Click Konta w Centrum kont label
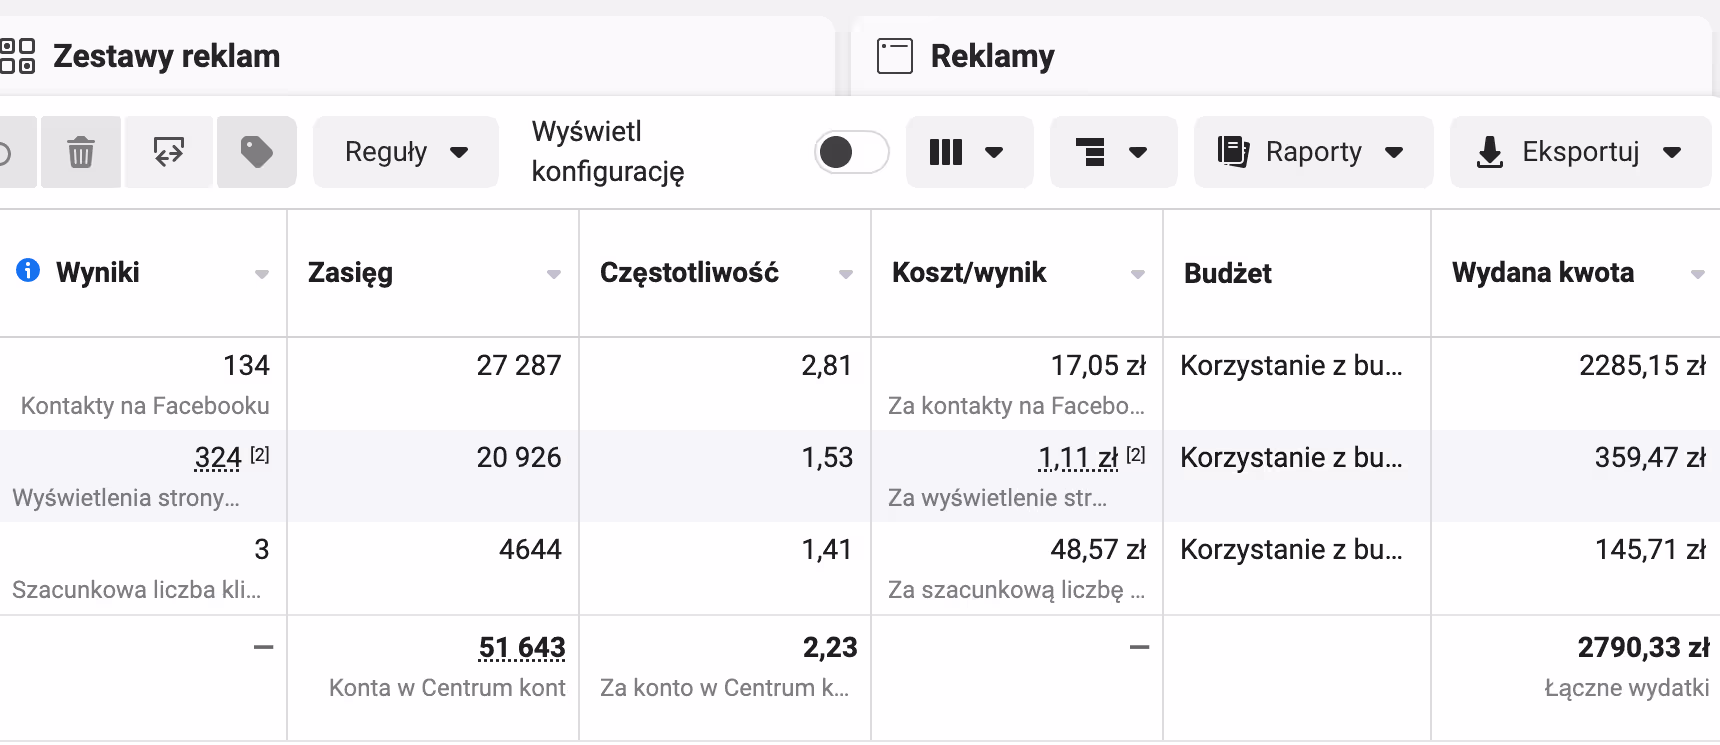Viewport: 1720px width, 745px height. (447, 688)
